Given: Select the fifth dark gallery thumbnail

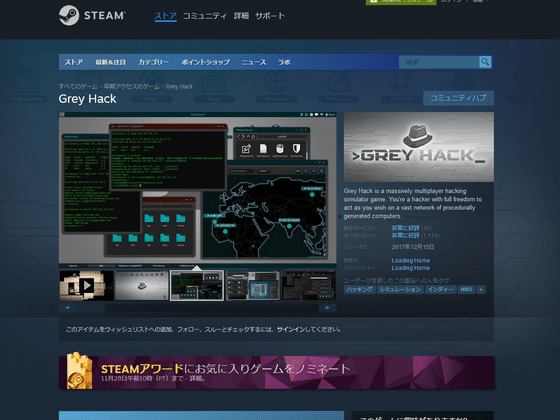Looking at the screenshot, I should click(308, 285).
